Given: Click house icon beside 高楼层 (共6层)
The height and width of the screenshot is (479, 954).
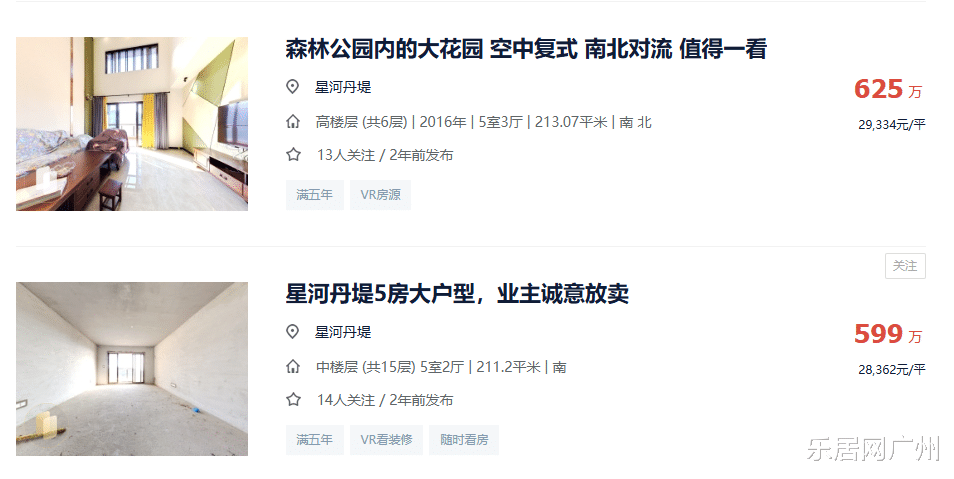Looking at the screenshot, I should (x=293, y=122).
